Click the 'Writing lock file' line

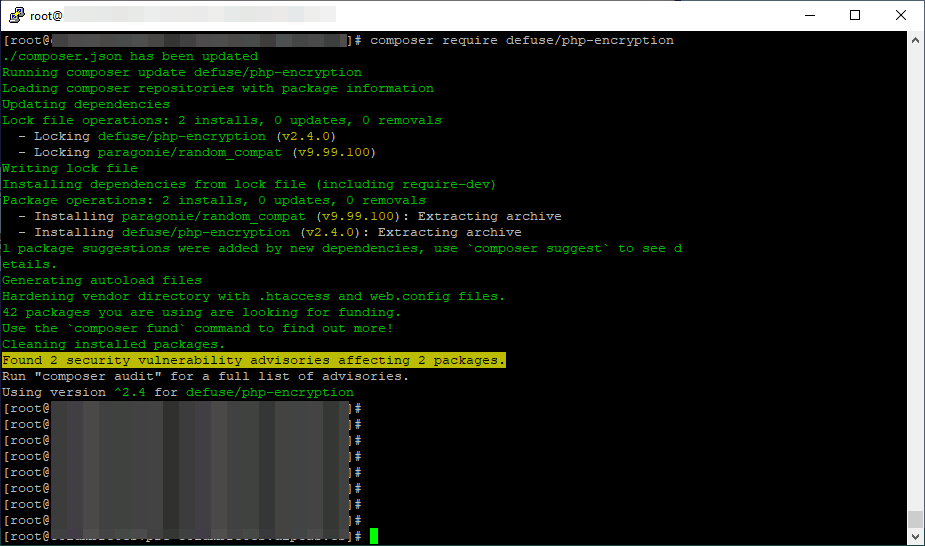click(70, 168)
